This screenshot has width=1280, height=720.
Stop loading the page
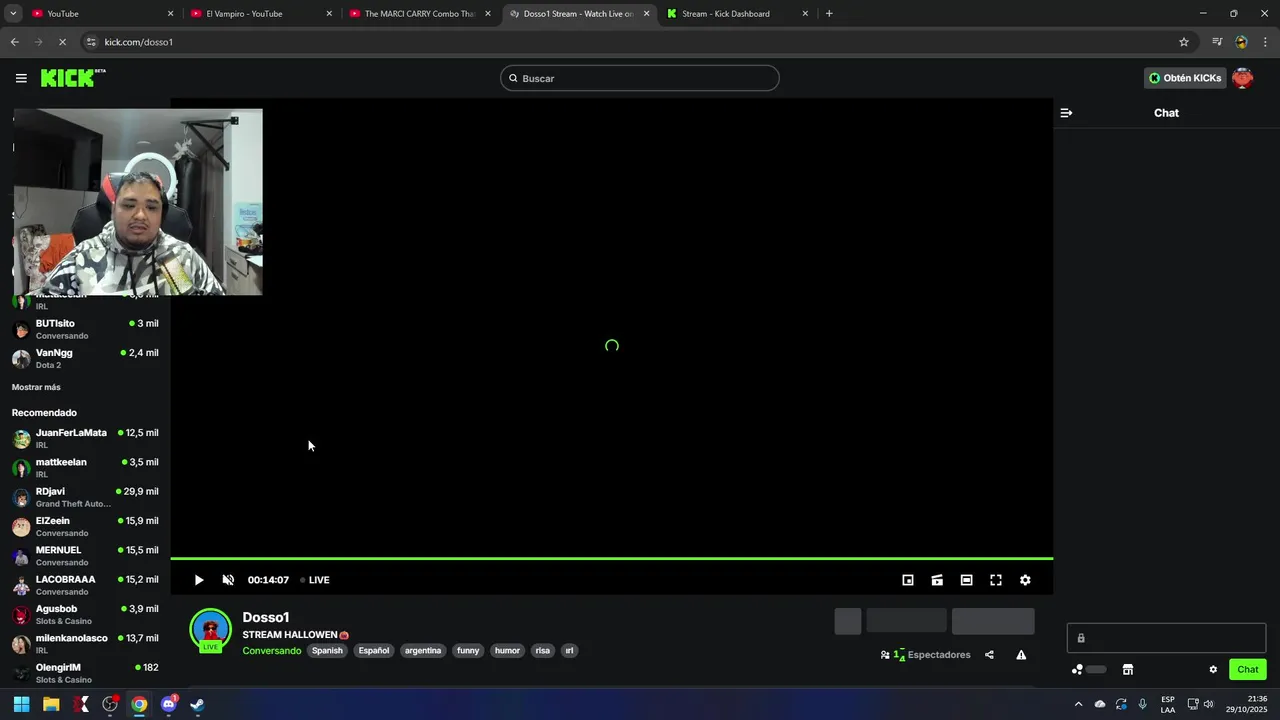pos(62,42)
